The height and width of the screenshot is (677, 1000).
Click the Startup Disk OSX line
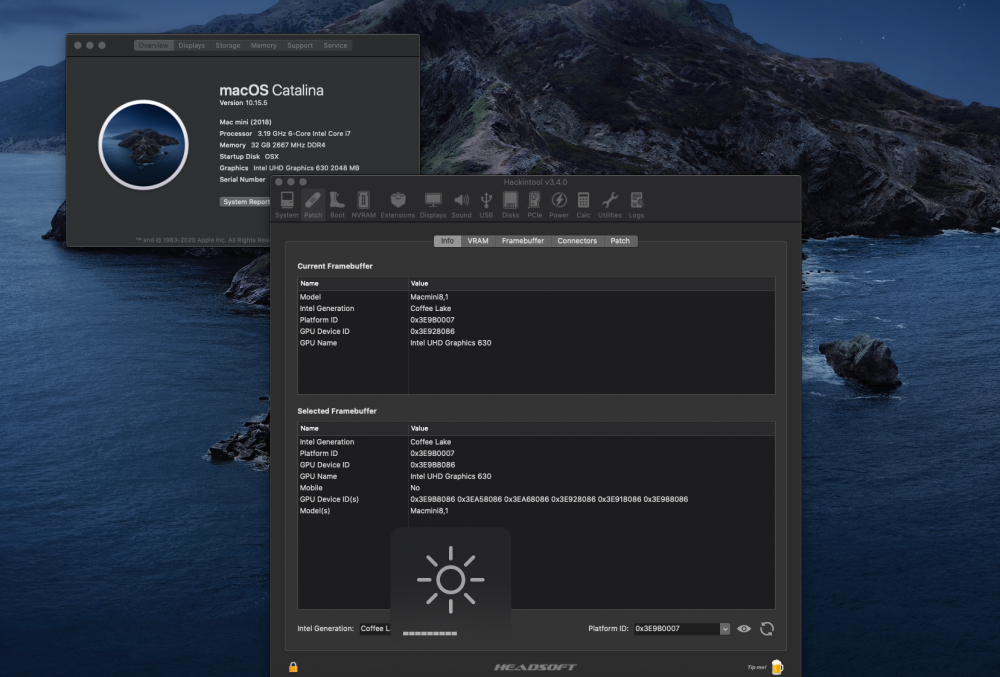coord(249,156)
